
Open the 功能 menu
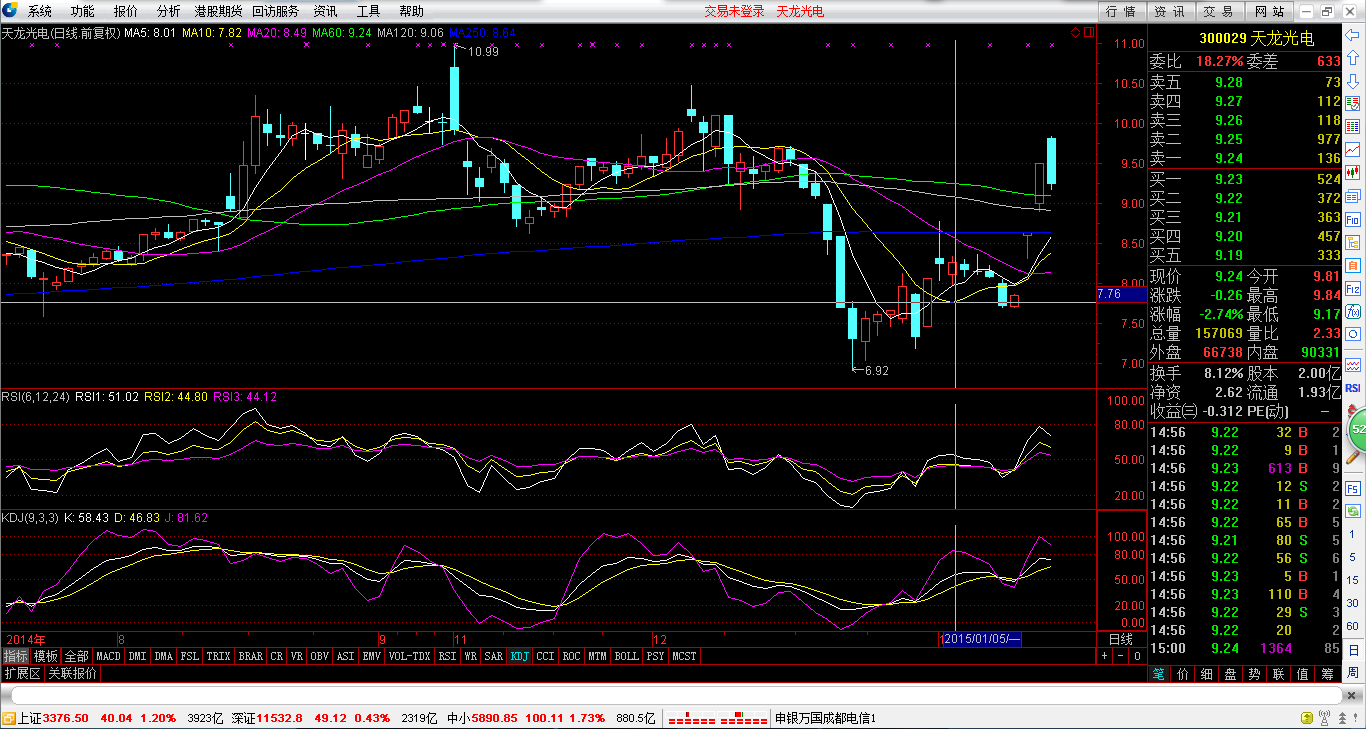pyautogui.click(x=82, y=11)
